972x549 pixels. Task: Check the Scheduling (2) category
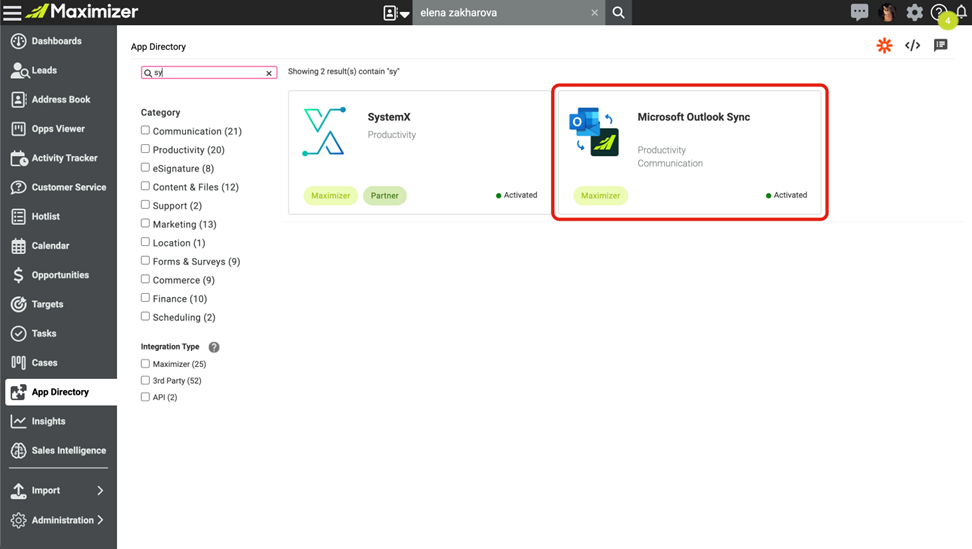(145, 316)
